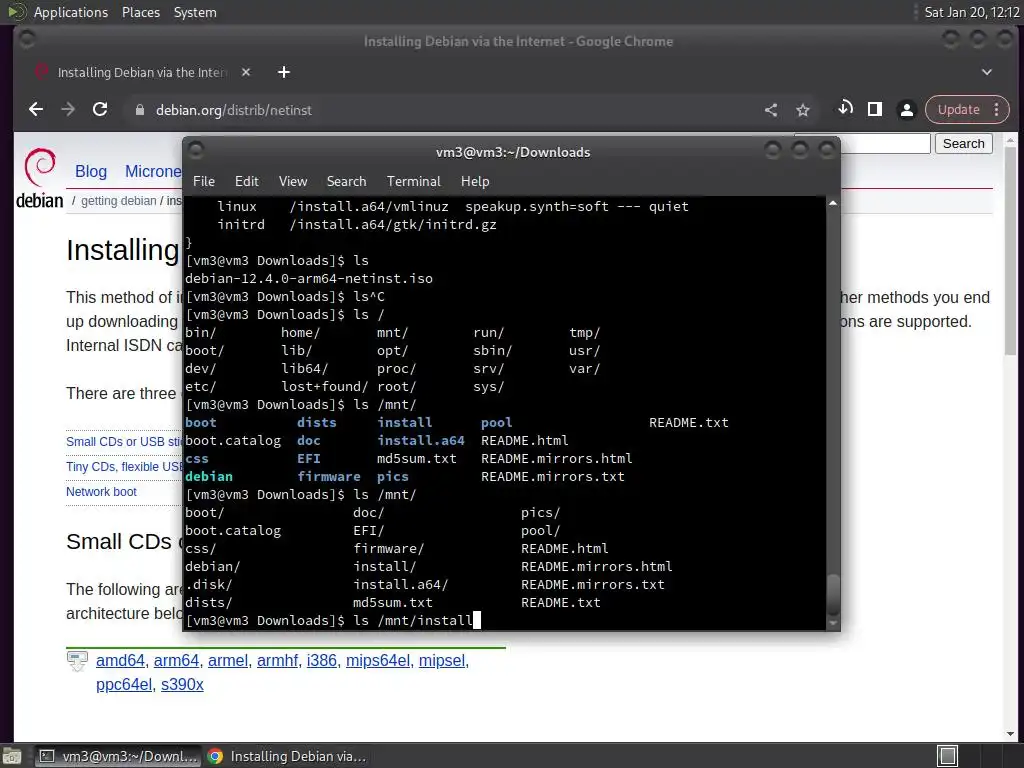Download the armel netinst image
Screen dimensions: 1024x768
click(x=228, y=660)
